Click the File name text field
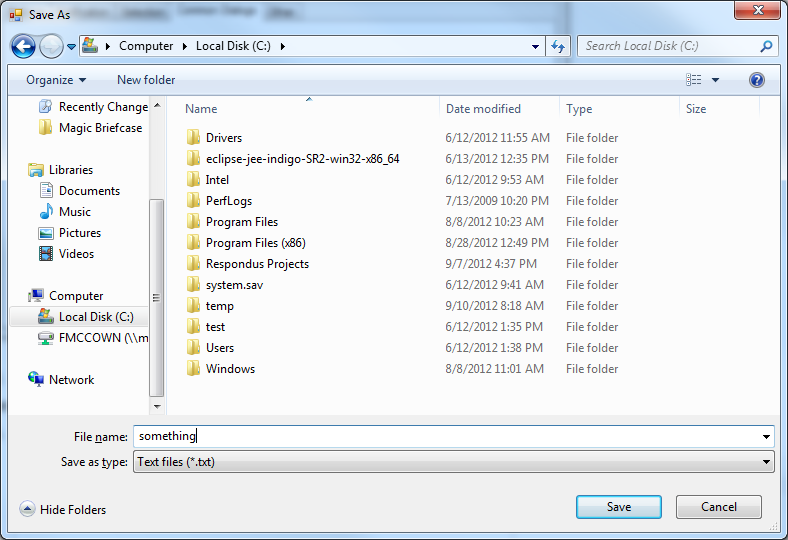788x540 pixels. pyautogui.click(x=447, y=437)
